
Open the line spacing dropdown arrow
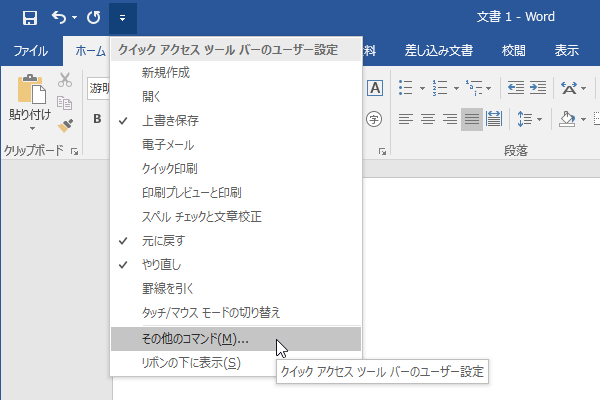540,119
